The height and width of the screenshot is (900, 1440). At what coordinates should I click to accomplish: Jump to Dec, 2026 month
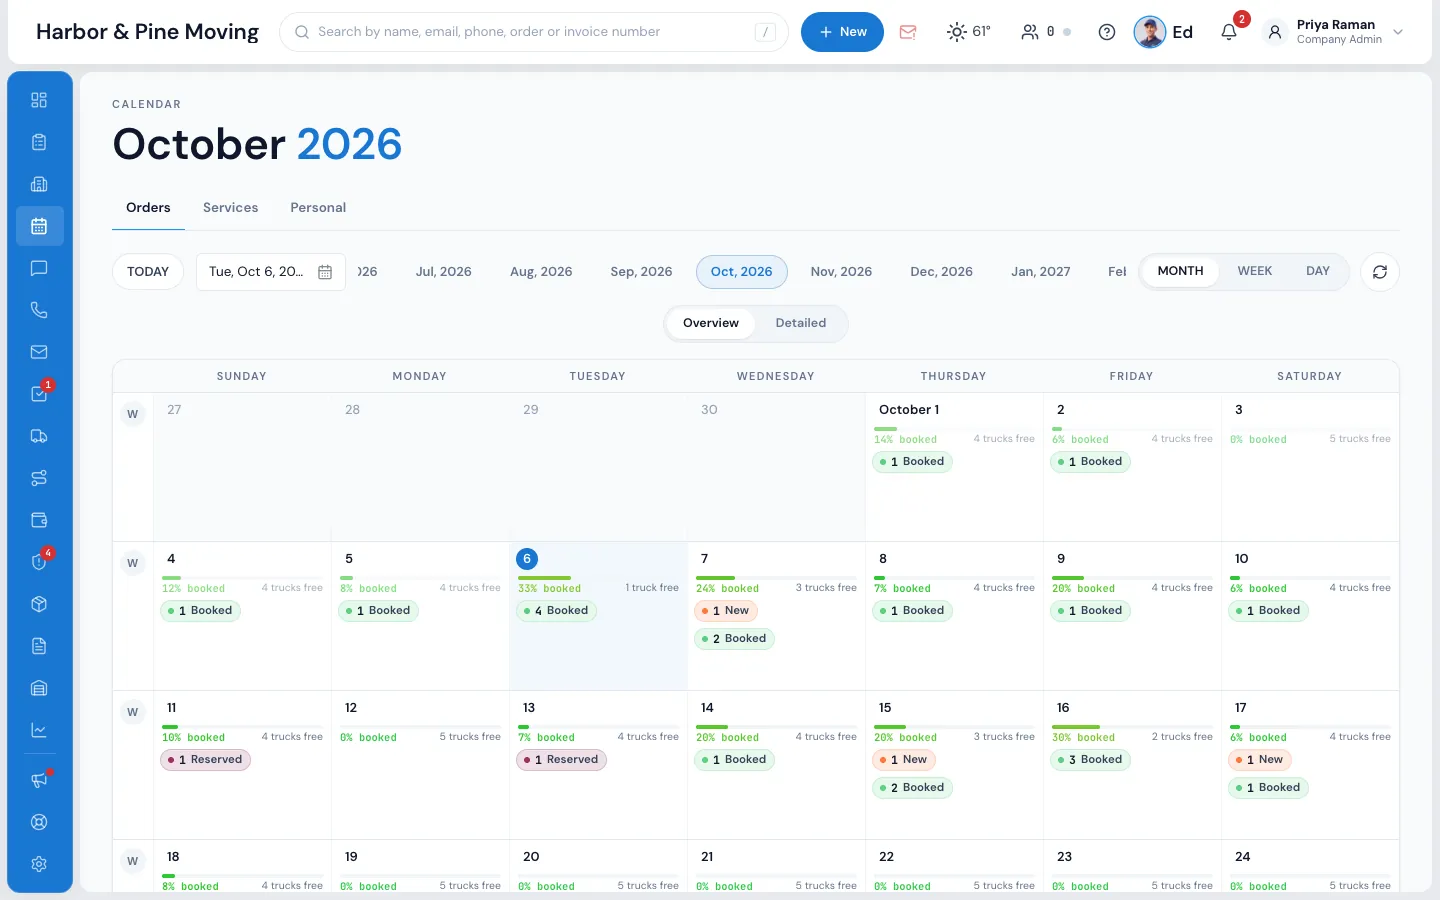tap(941, 272)
